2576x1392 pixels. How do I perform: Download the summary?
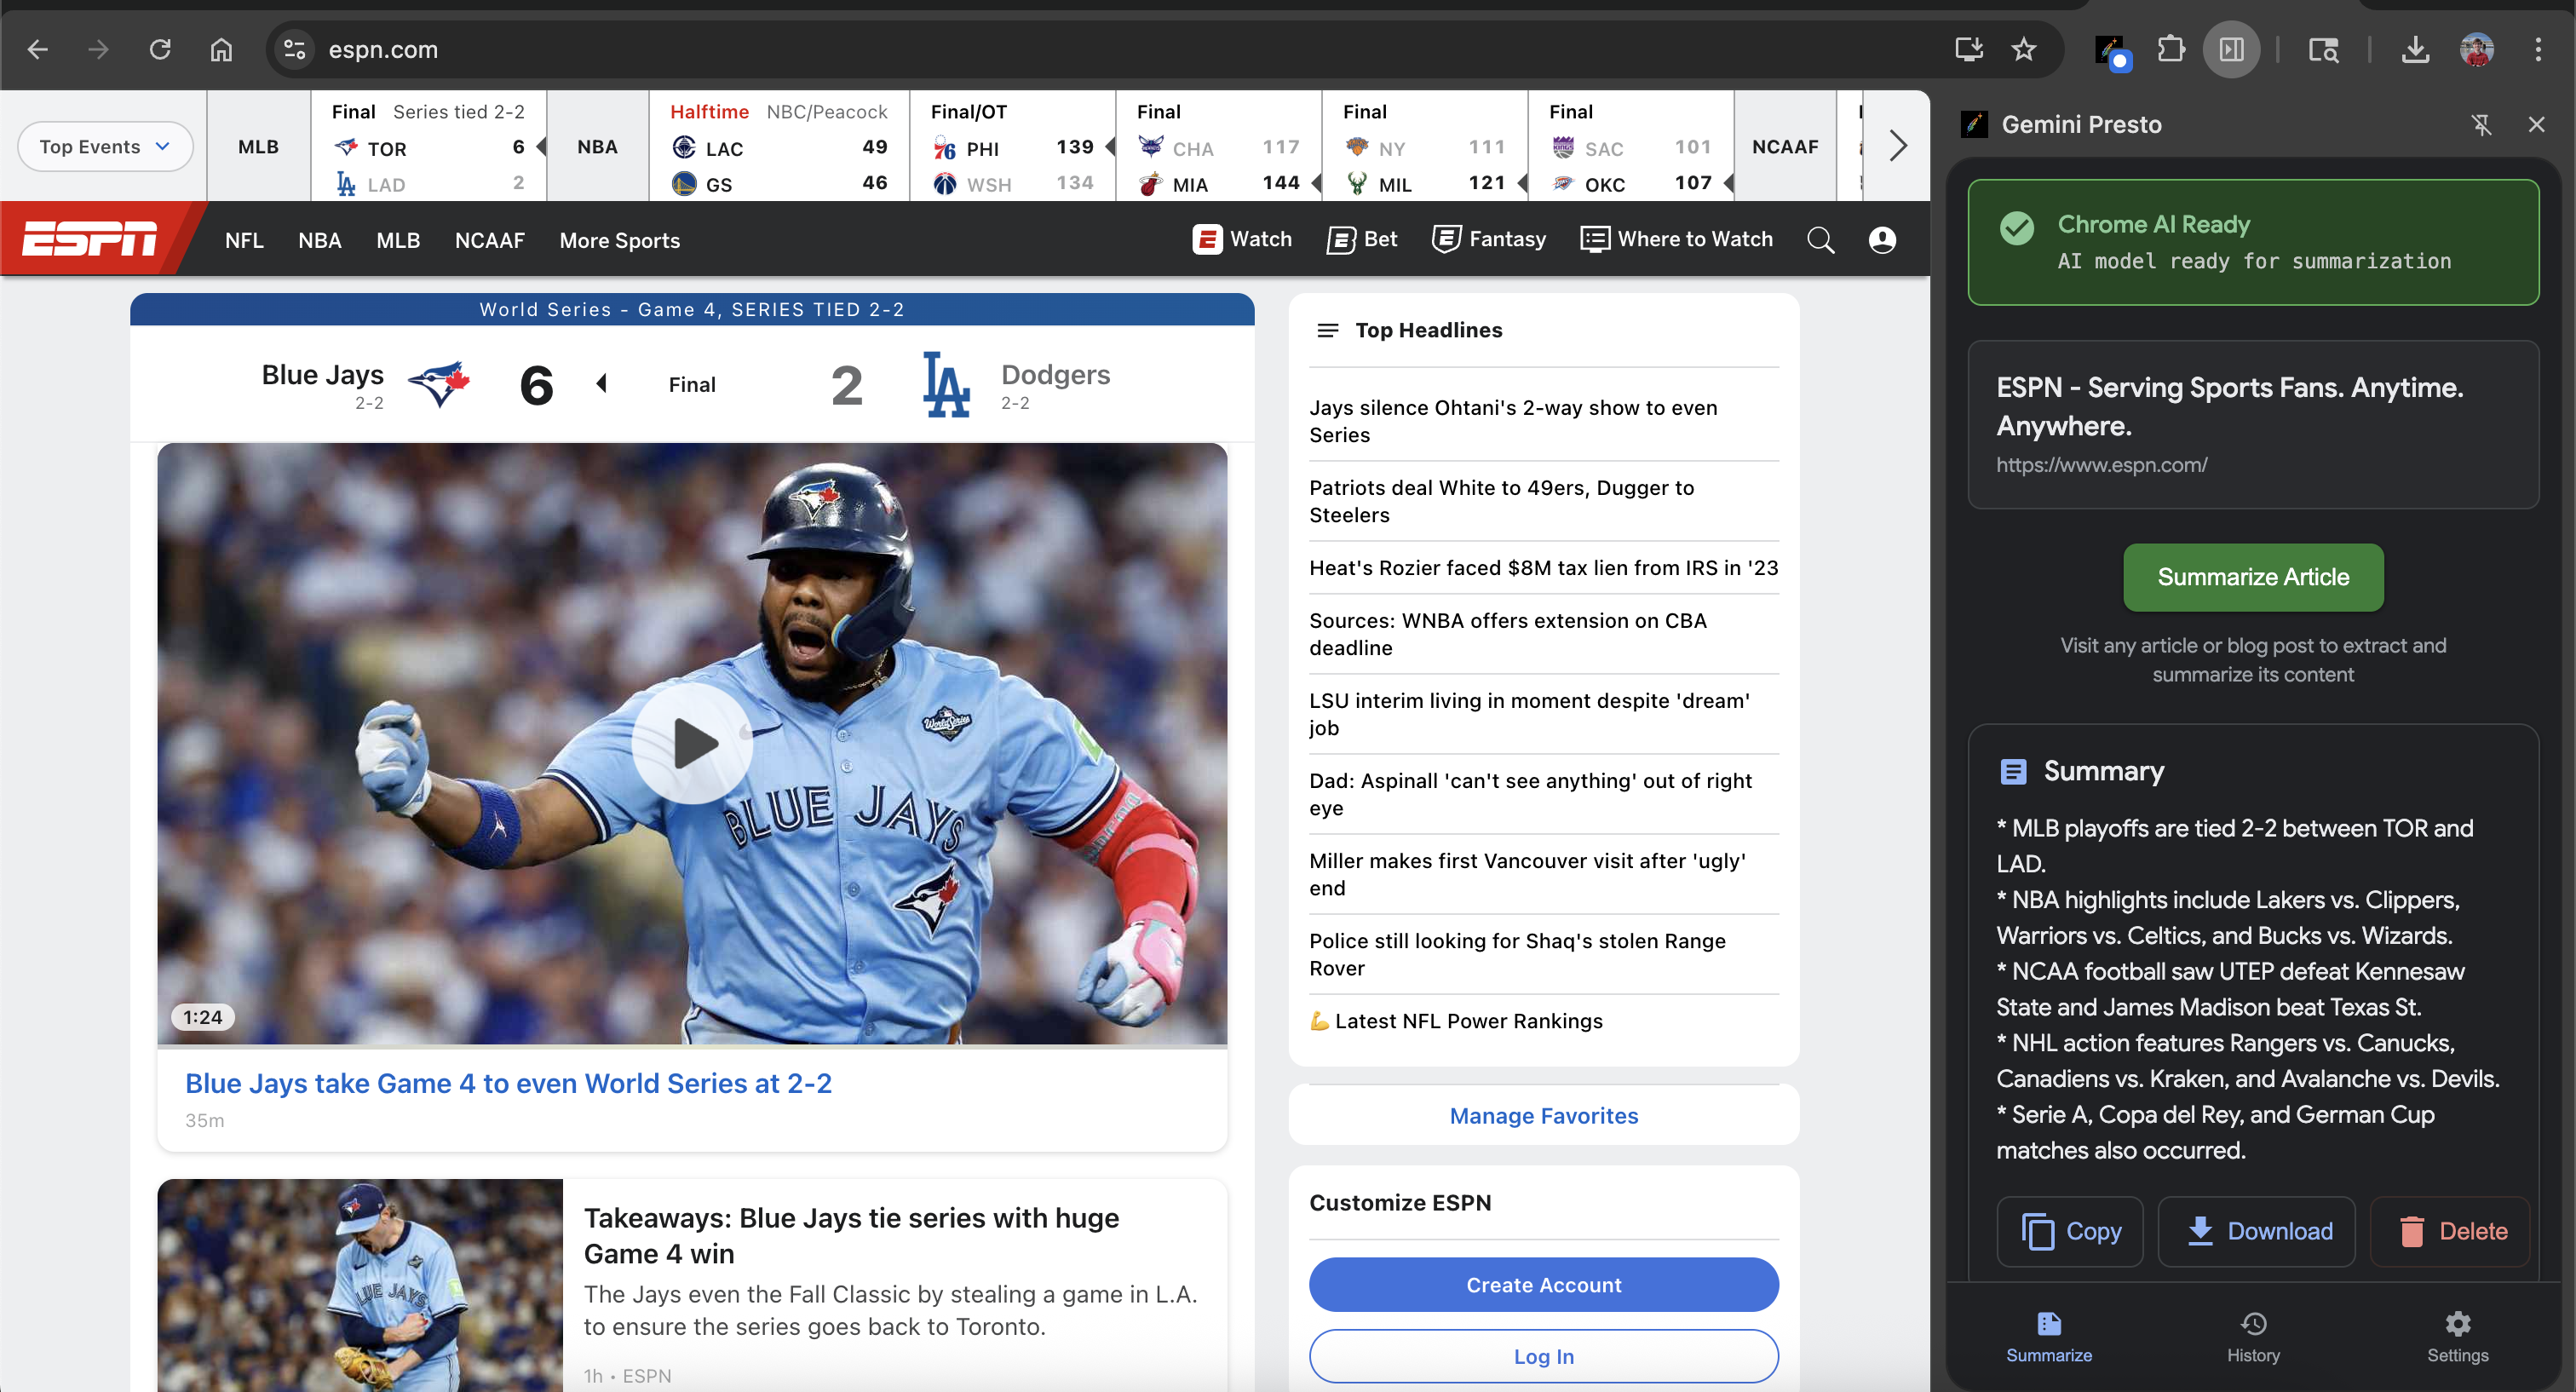click(2257, 1231)
